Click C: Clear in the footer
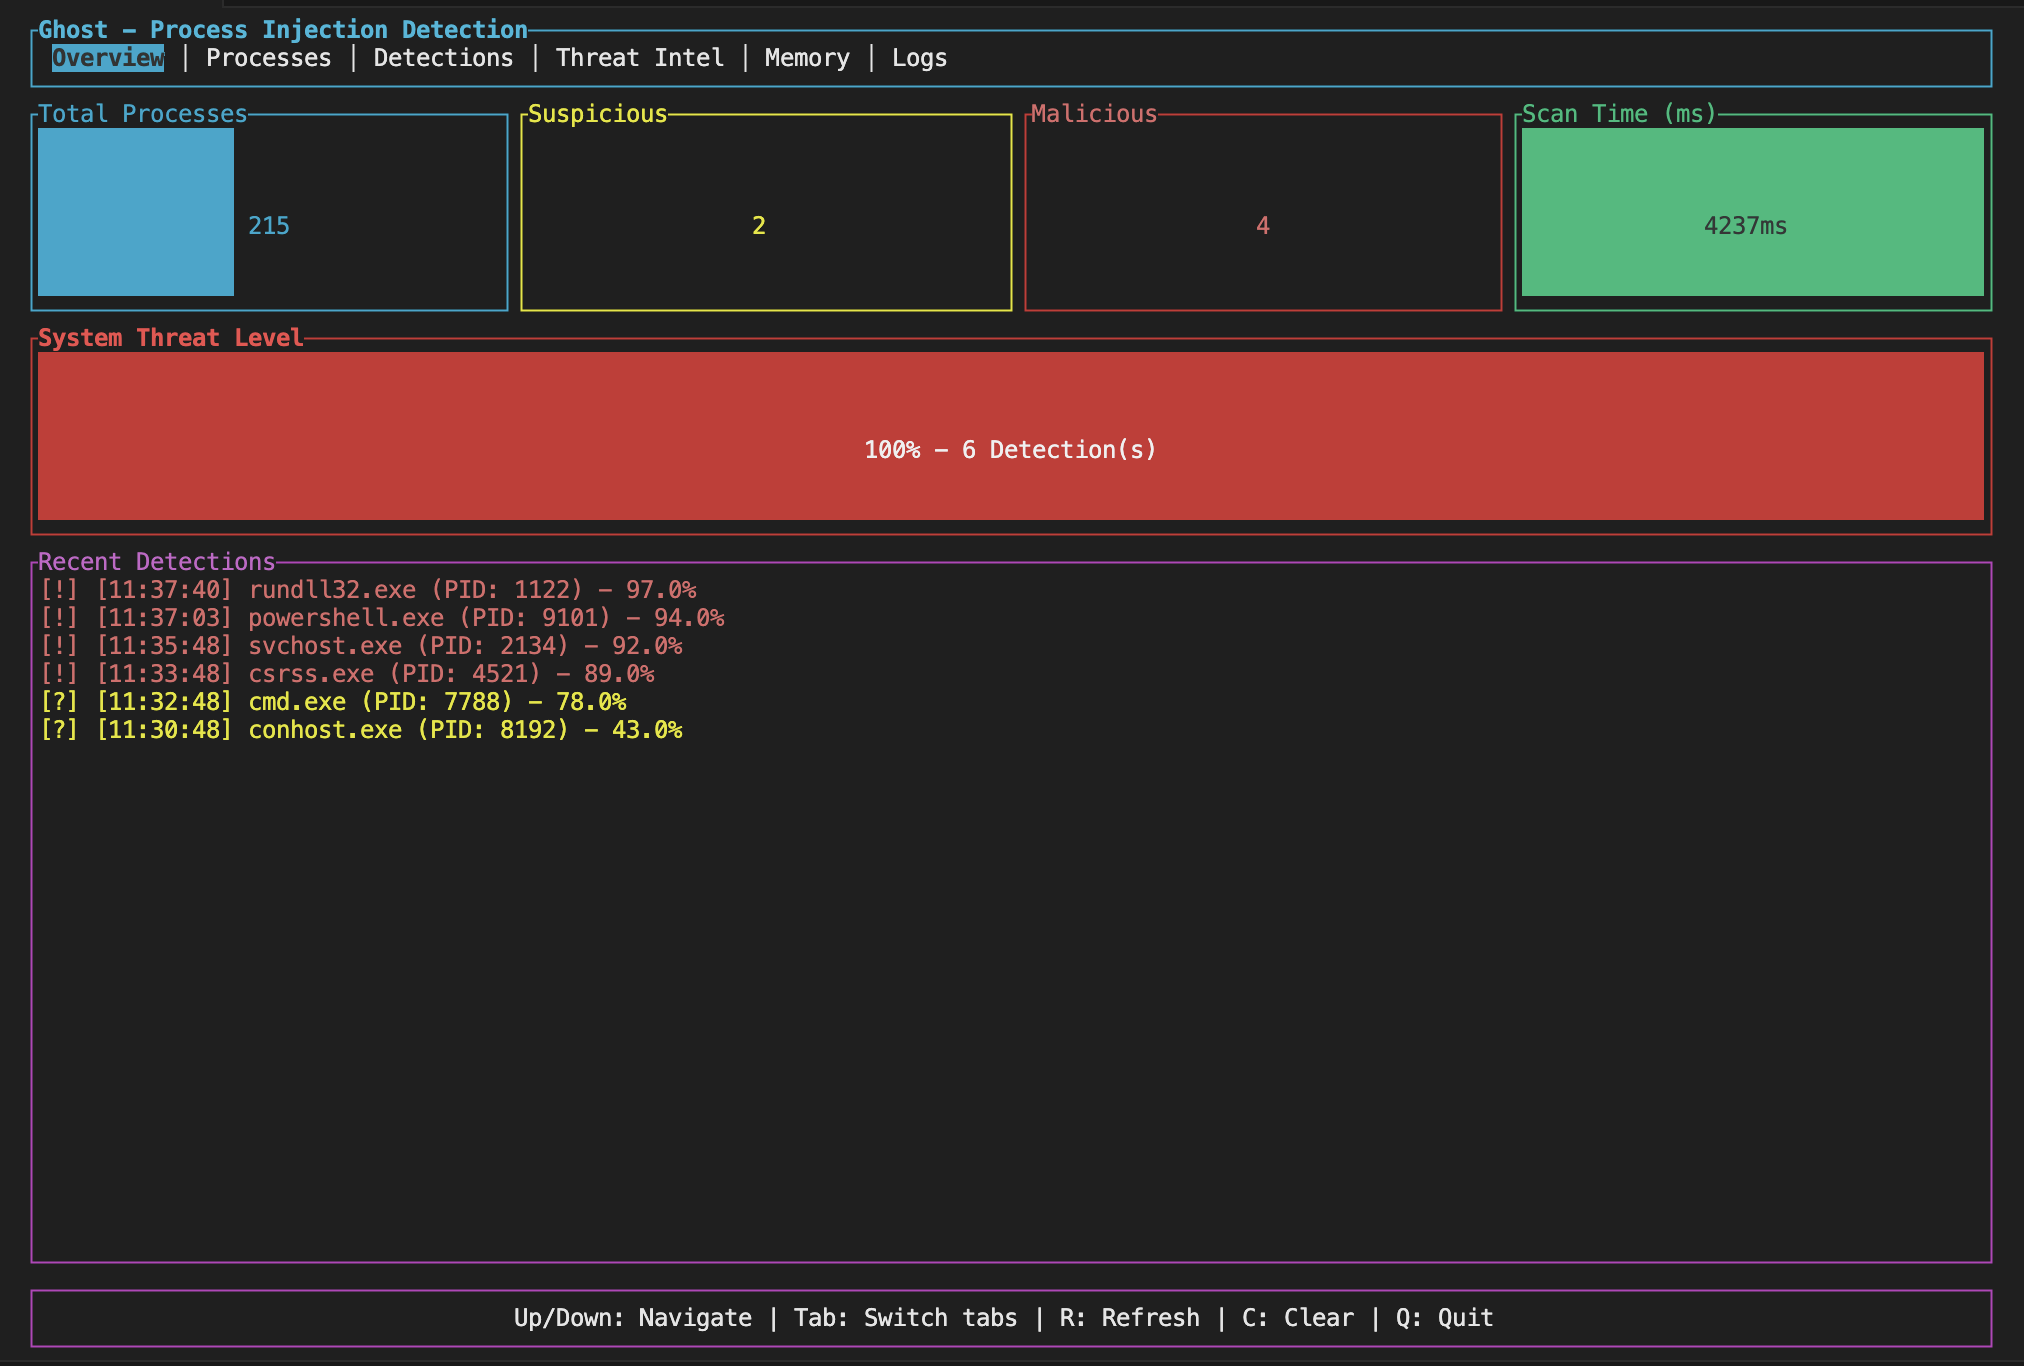 tap(1295, 1317)
